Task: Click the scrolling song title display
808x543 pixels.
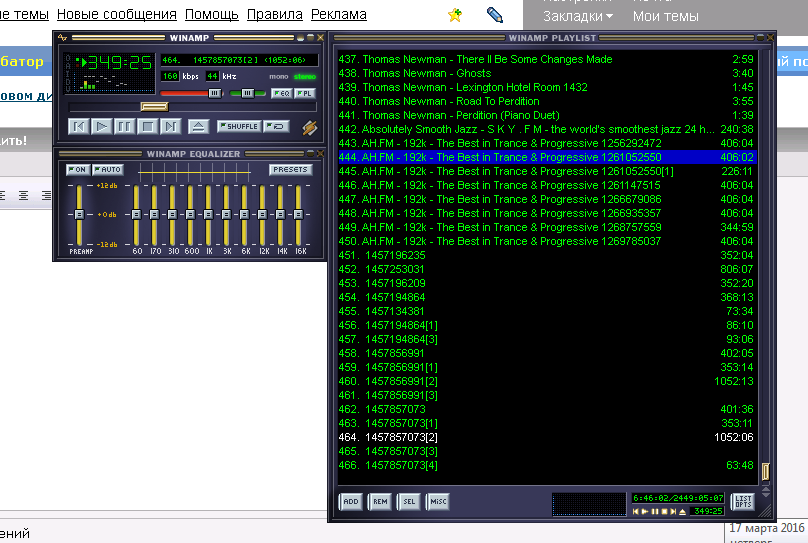Action: pos(239,60)
